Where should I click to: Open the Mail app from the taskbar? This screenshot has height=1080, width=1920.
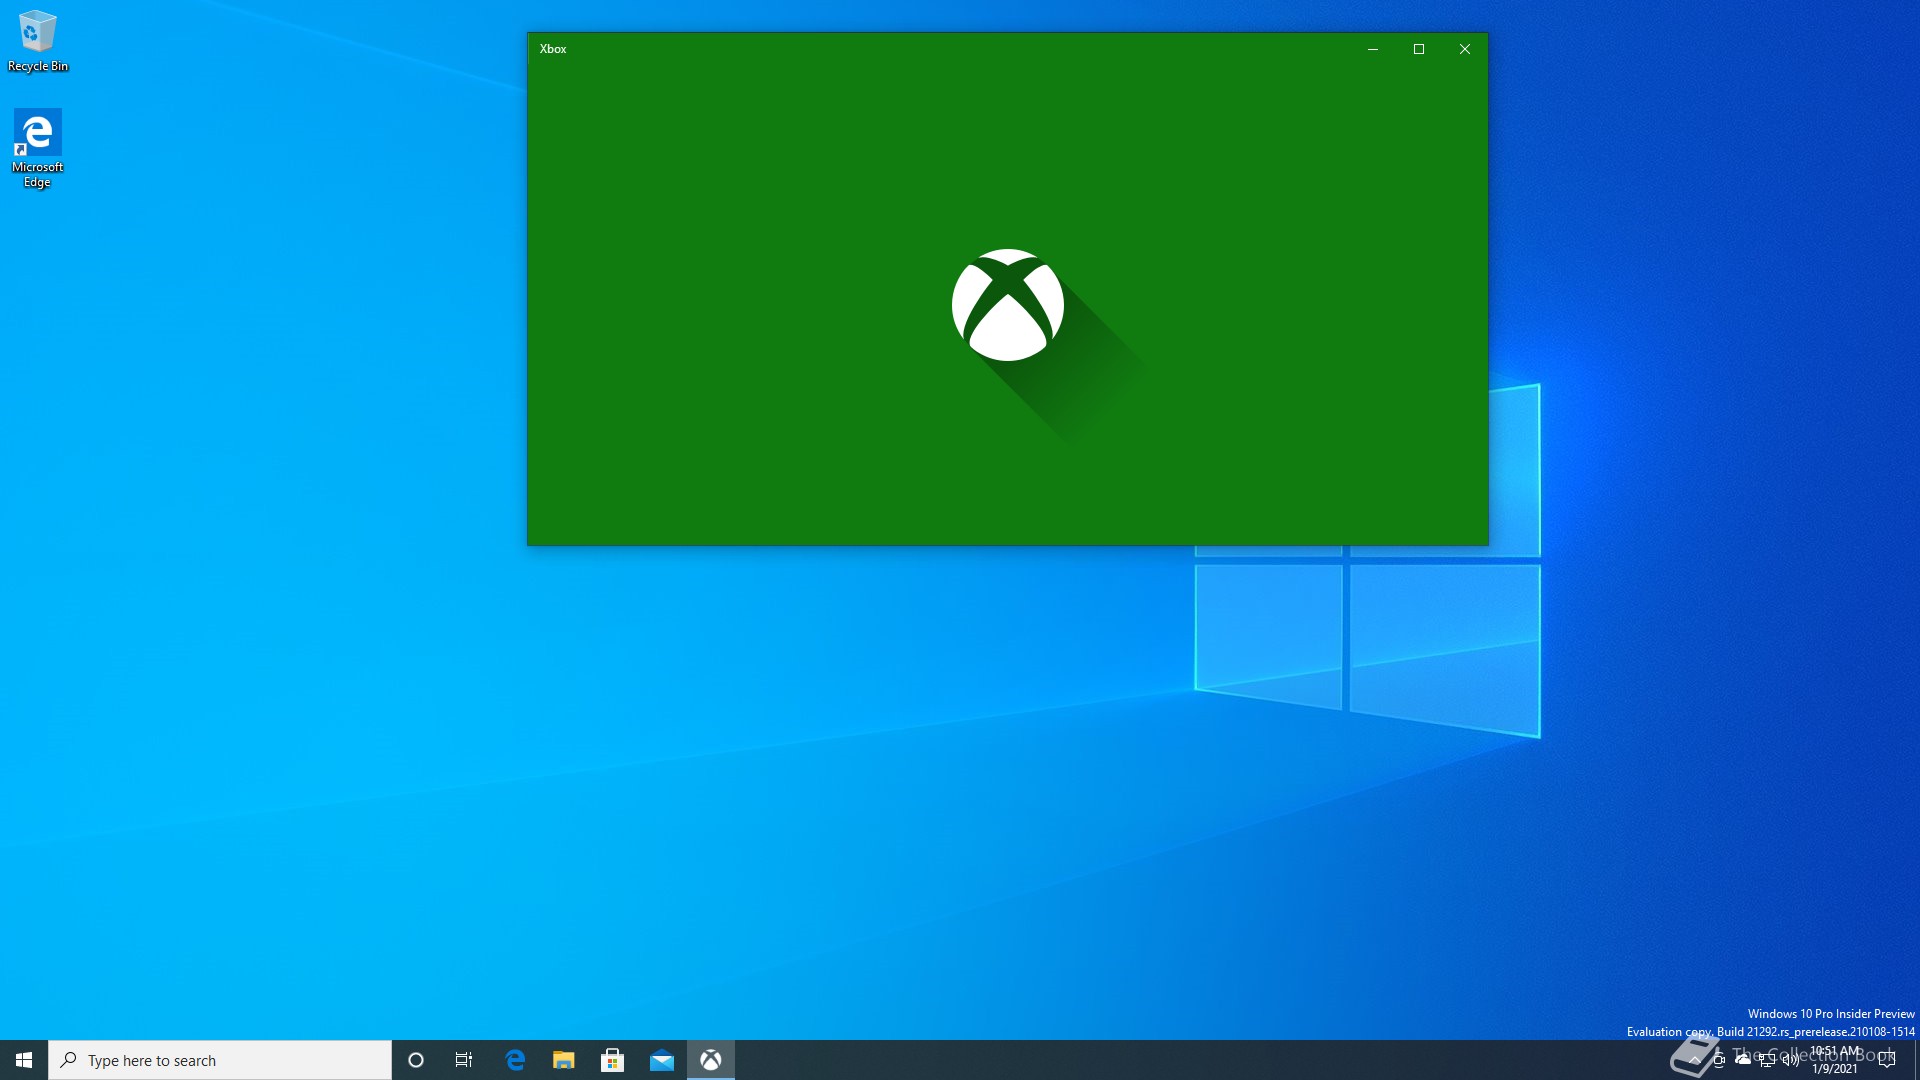click(662, 1060)
